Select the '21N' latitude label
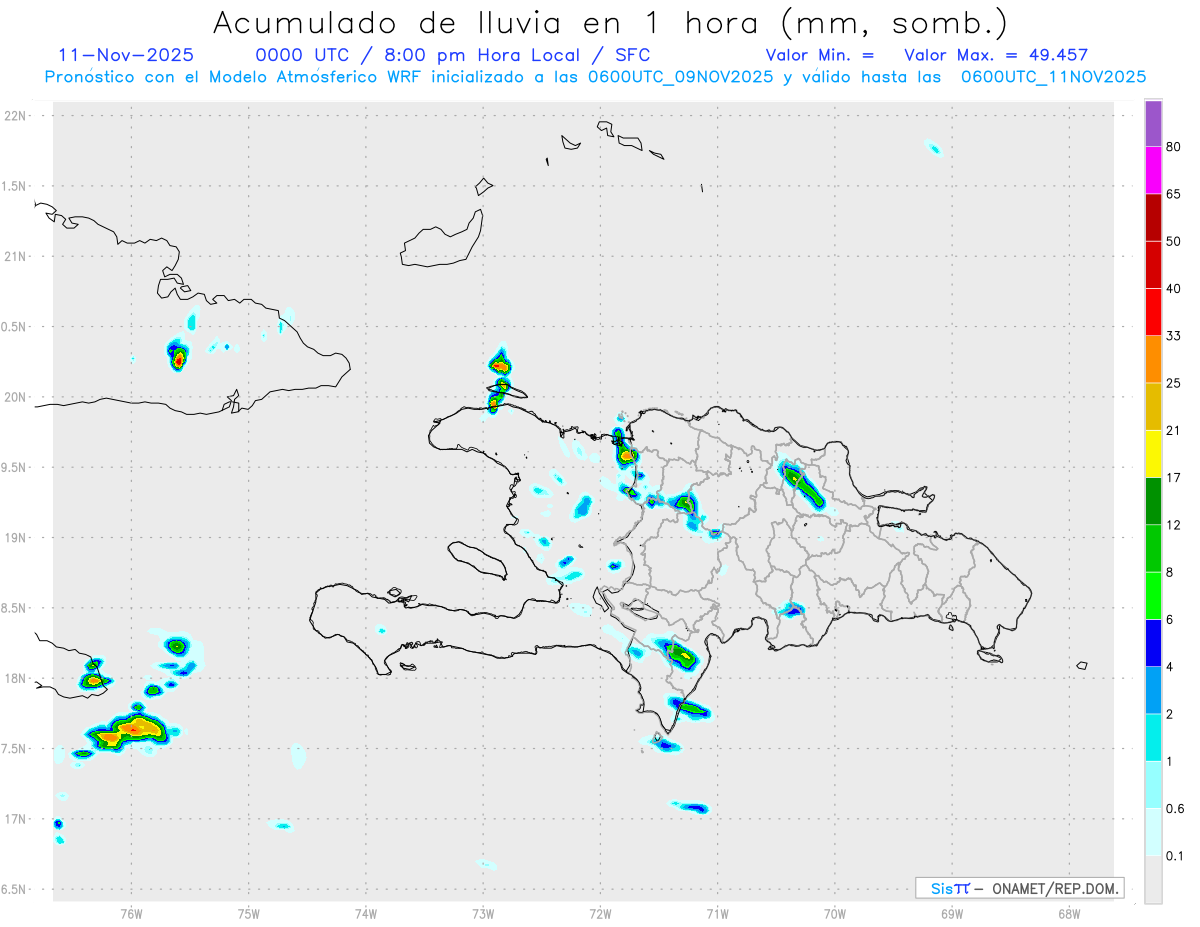Screen dimensions: 1200x927 17,257
